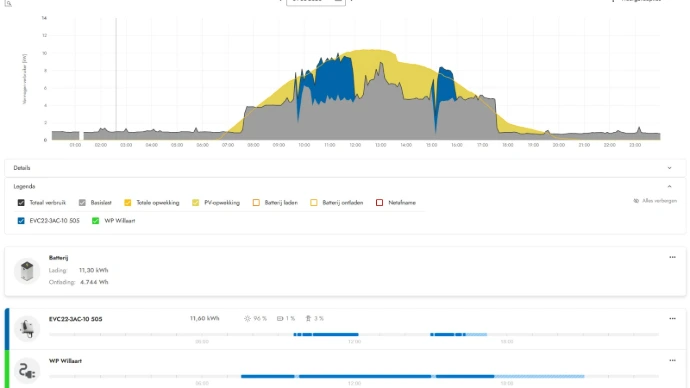Click the Lading 11,30 kWh value
Viewport: 690px width, 388px height.
pyautogui.click(x=94, y=270)
